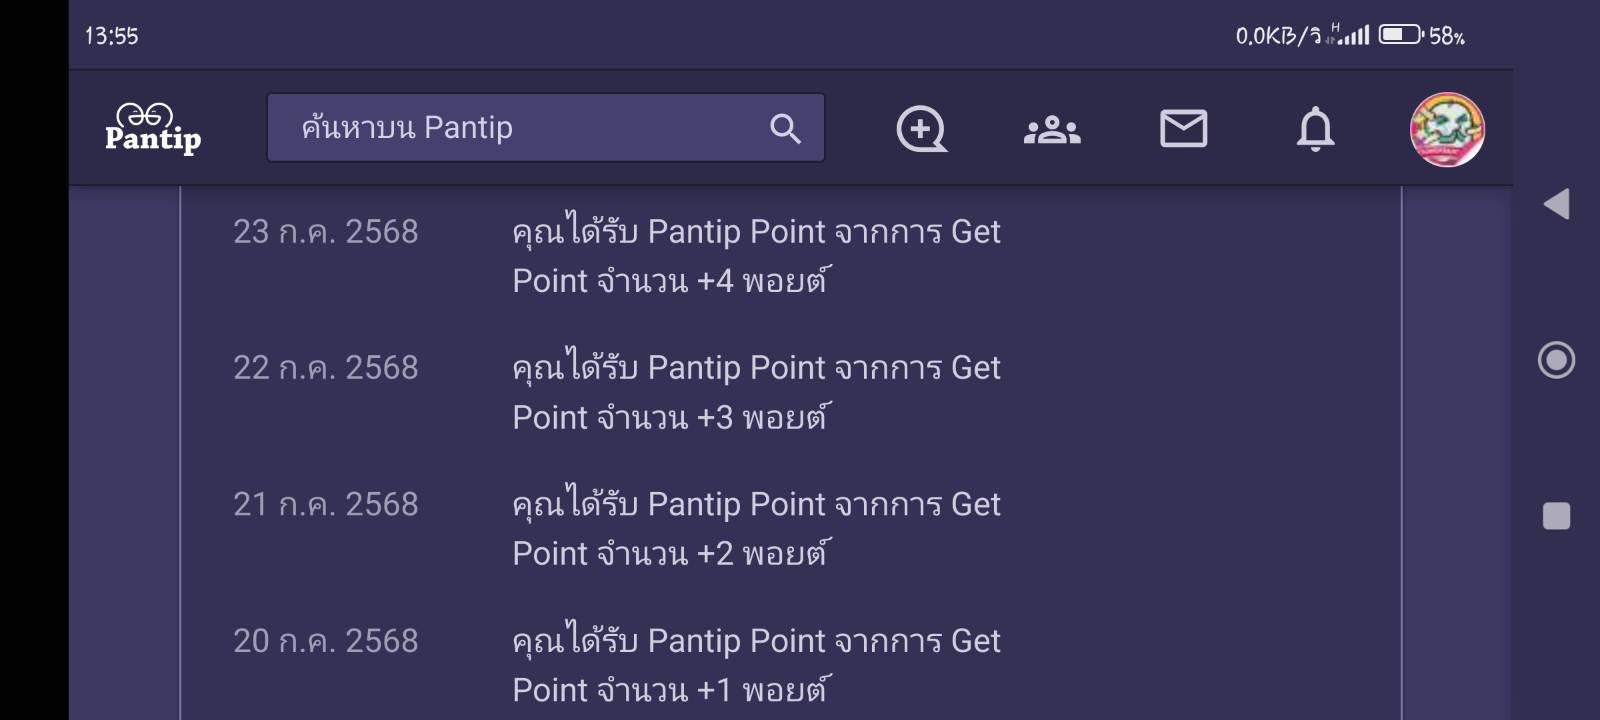1600x720 pixels.
Task: Open the +4 พอยต์ Get Point record
Action: click(756, 256)
